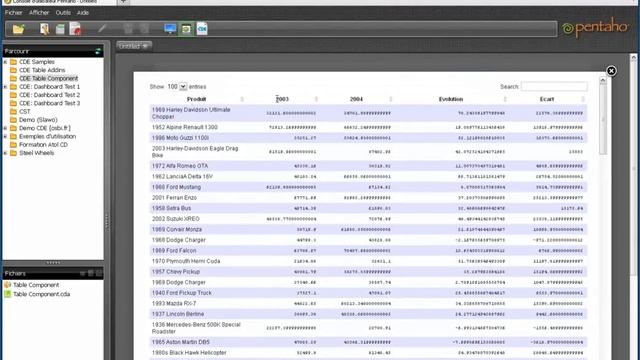640x360 pixels.
Task: Click the Ecart column header
Action: 547,99
